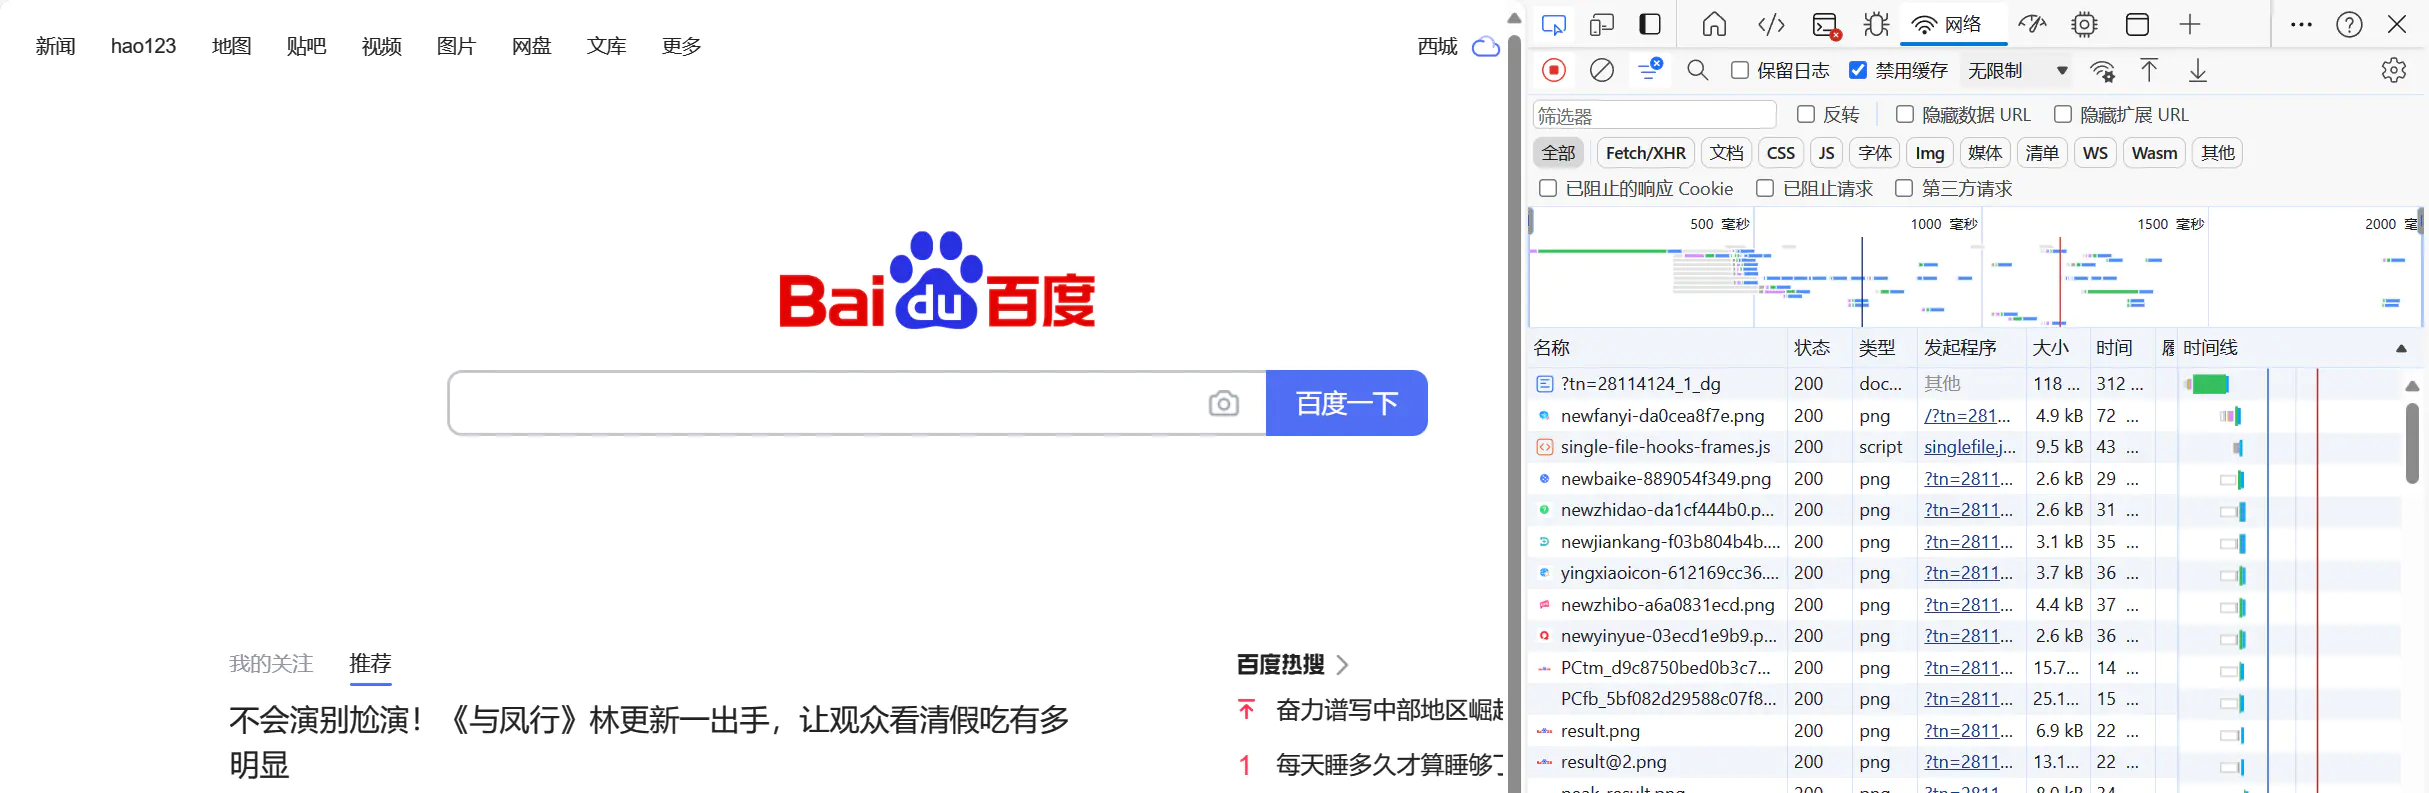2429x793 pixels.
Task: Filter by Fetch/XHR type
Action: [1645, 153]
